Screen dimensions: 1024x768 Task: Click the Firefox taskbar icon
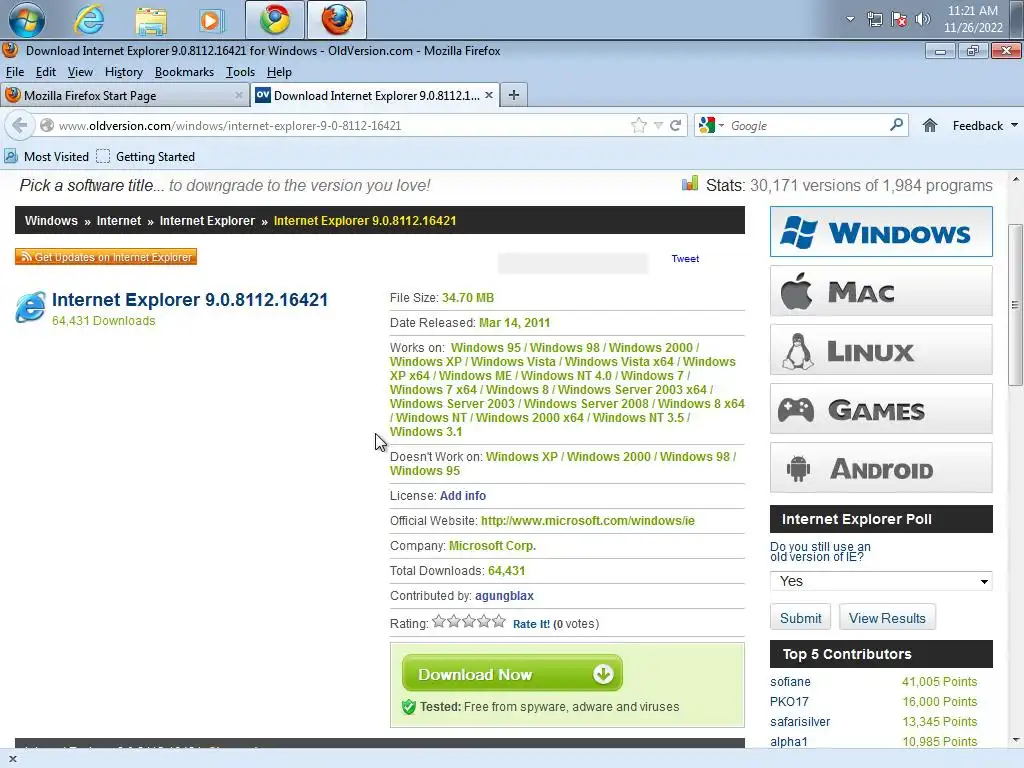(x=336, y=20)
